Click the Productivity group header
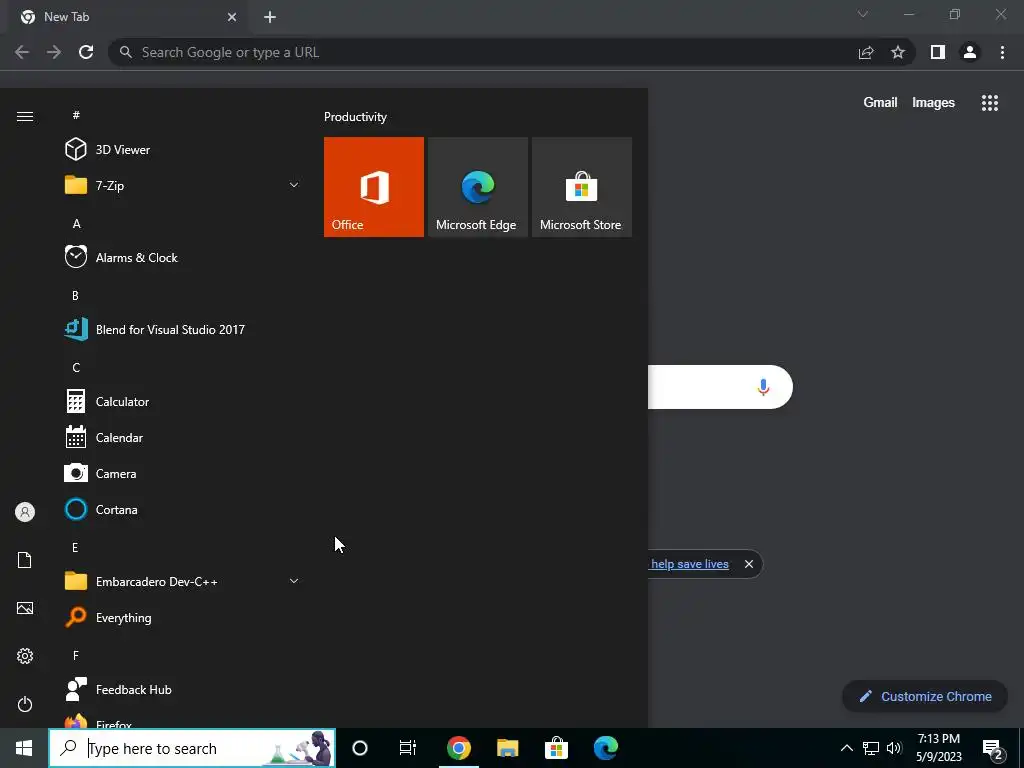 pos(355,117)
